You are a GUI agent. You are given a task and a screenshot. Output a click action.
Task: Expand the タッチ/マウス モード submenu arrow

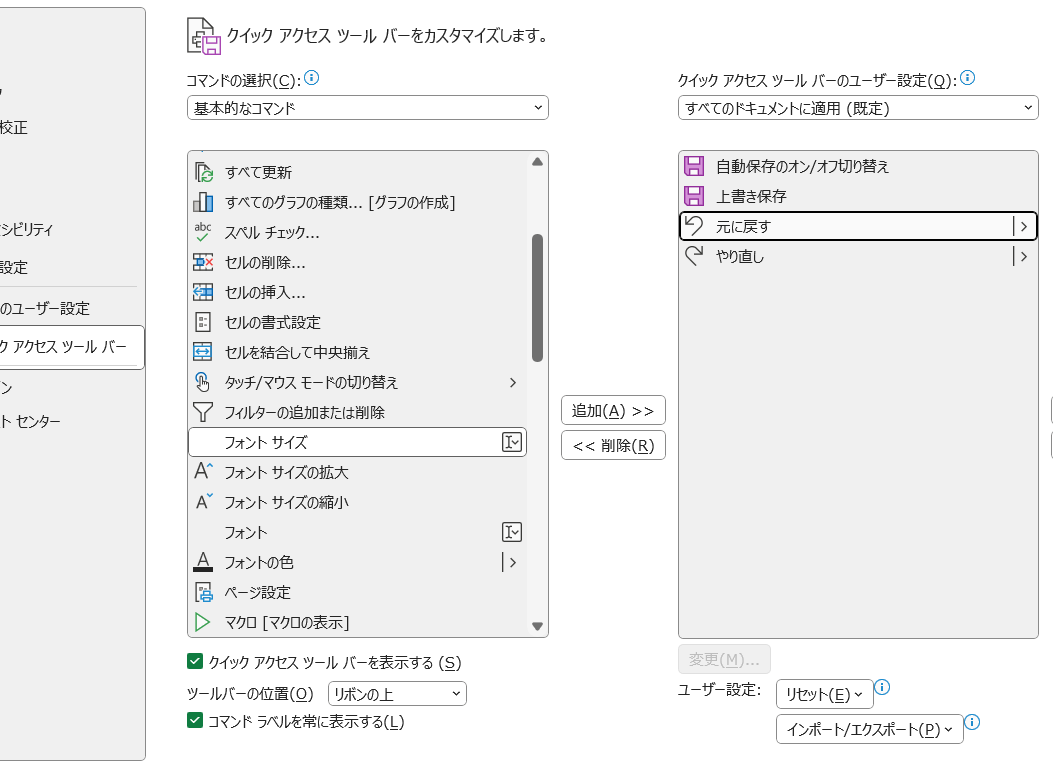(513, 382)
